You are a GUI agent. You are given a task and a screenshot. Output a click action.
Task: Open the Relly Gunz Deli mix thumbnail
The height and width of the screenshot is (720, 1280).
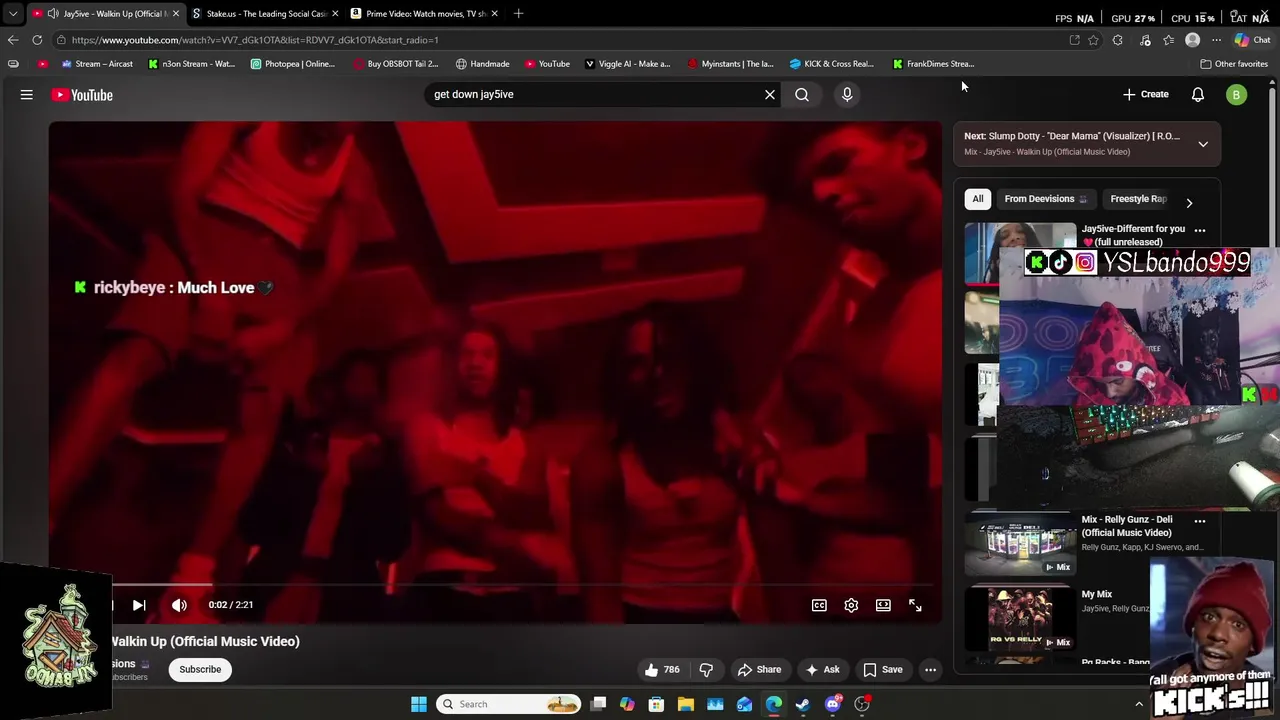1020,546
